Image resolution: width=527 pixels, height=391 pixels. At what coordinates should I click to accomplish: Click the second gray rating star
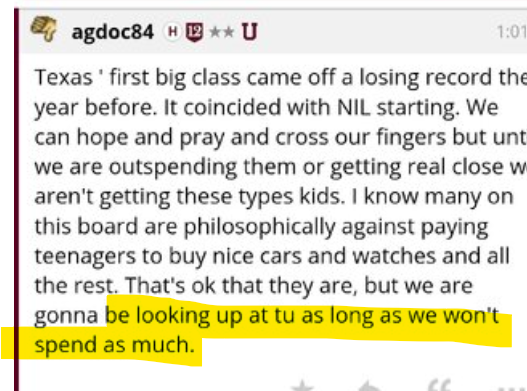pos(228,32)
